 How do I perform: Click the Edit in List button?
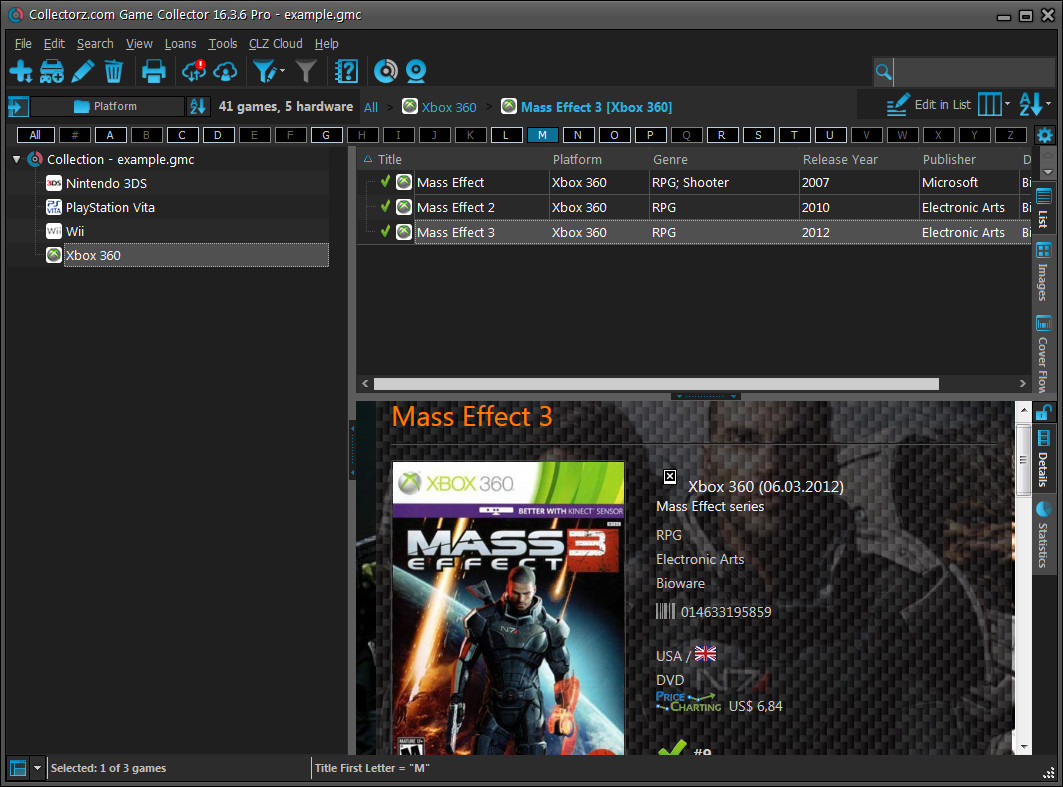pyautogui.click(x=928, y=104)
